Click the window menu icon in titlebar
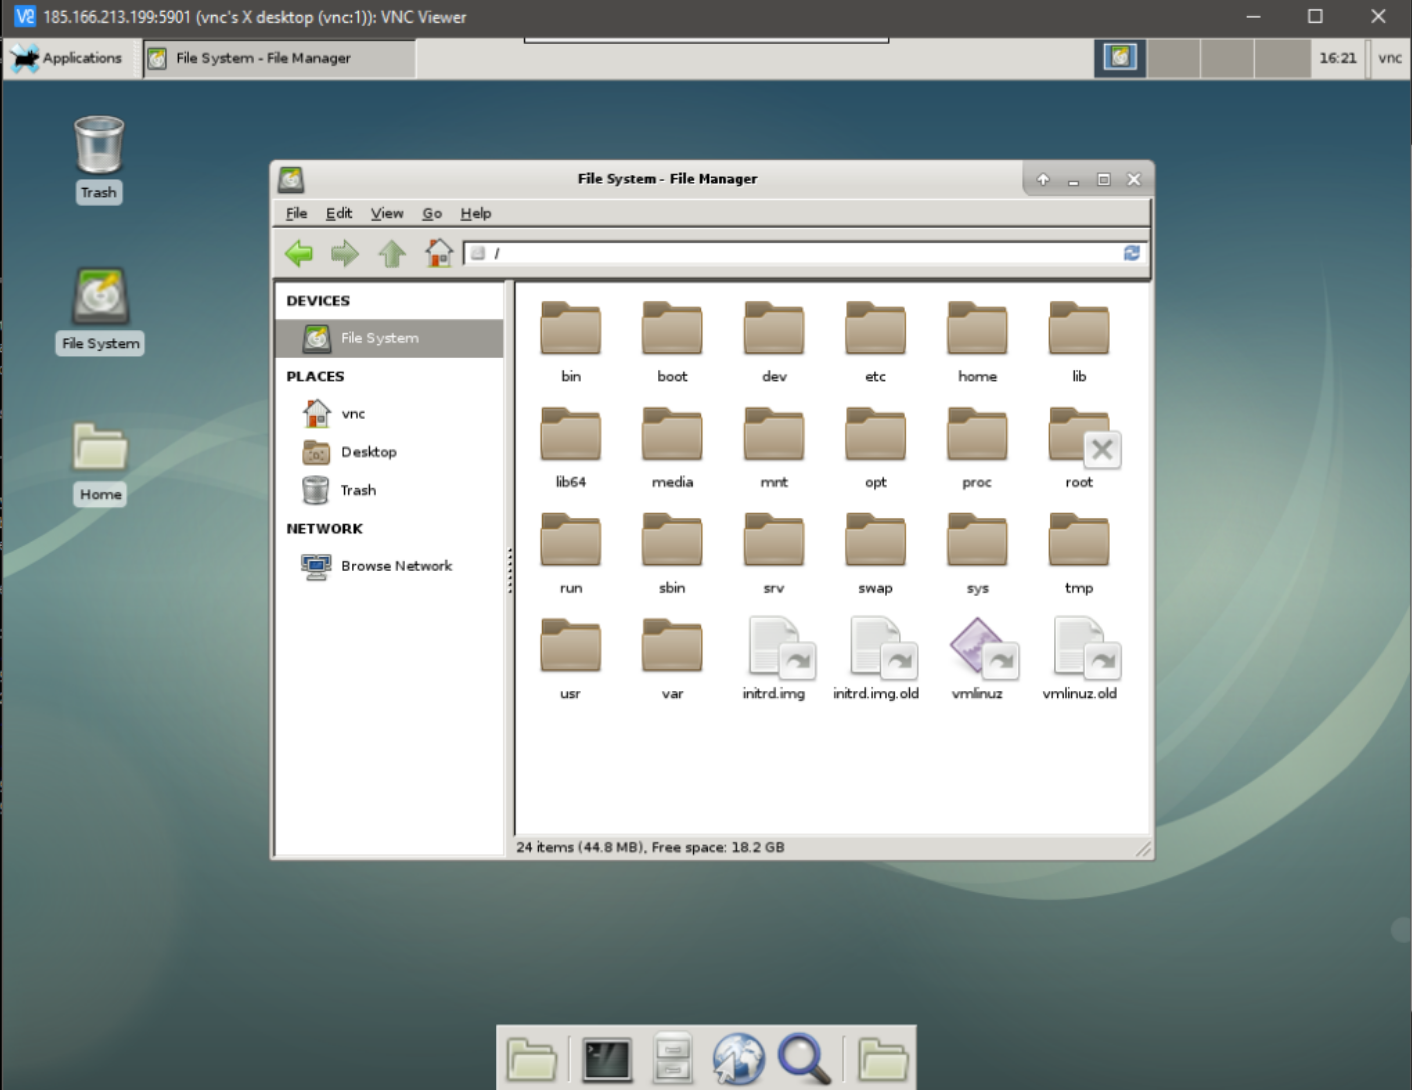 pyautogui.click(x=291, y=179)
